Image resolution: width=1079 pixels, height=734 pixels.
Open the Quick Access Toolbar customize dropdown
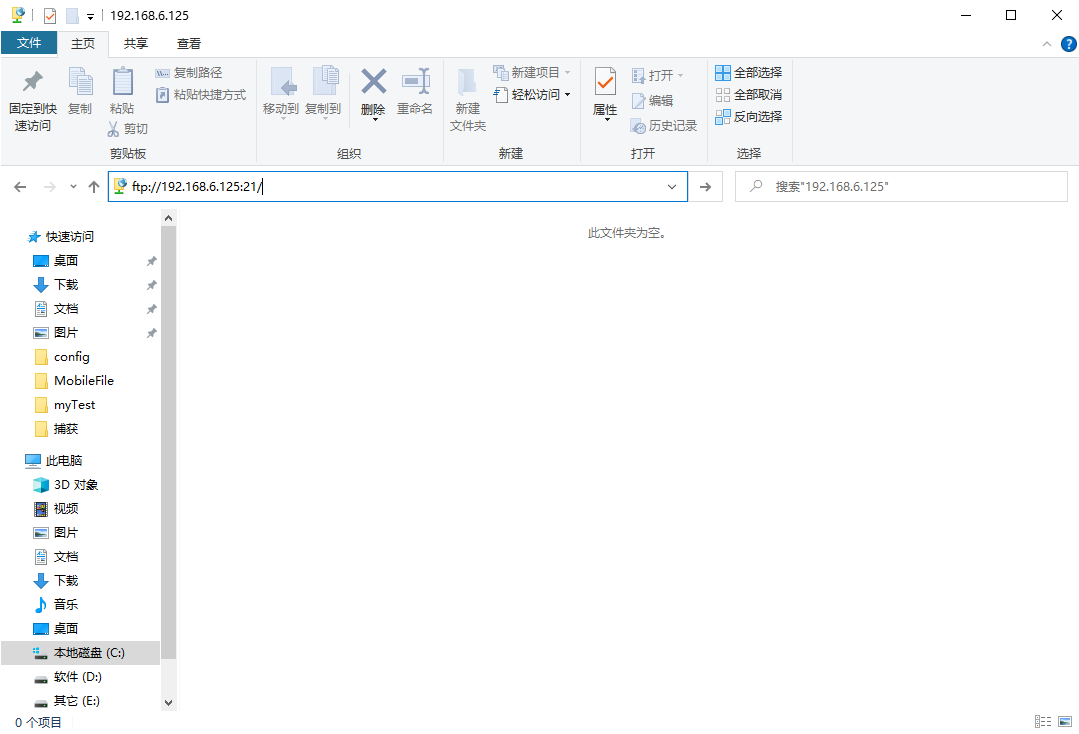coord(90,17)
